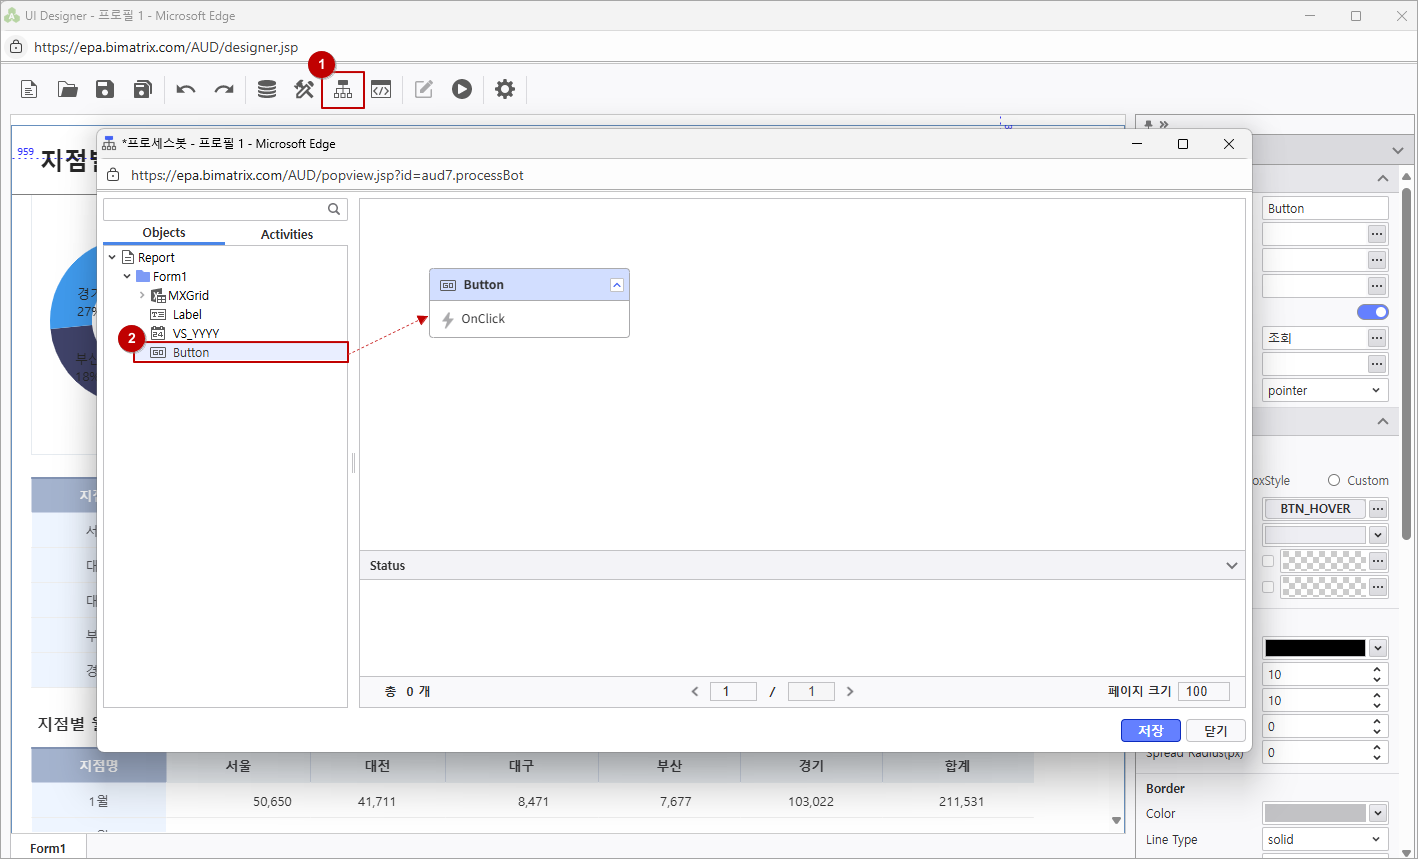
Task: Toggle the blue switch in properties panel
Action: click(1372, 312)
